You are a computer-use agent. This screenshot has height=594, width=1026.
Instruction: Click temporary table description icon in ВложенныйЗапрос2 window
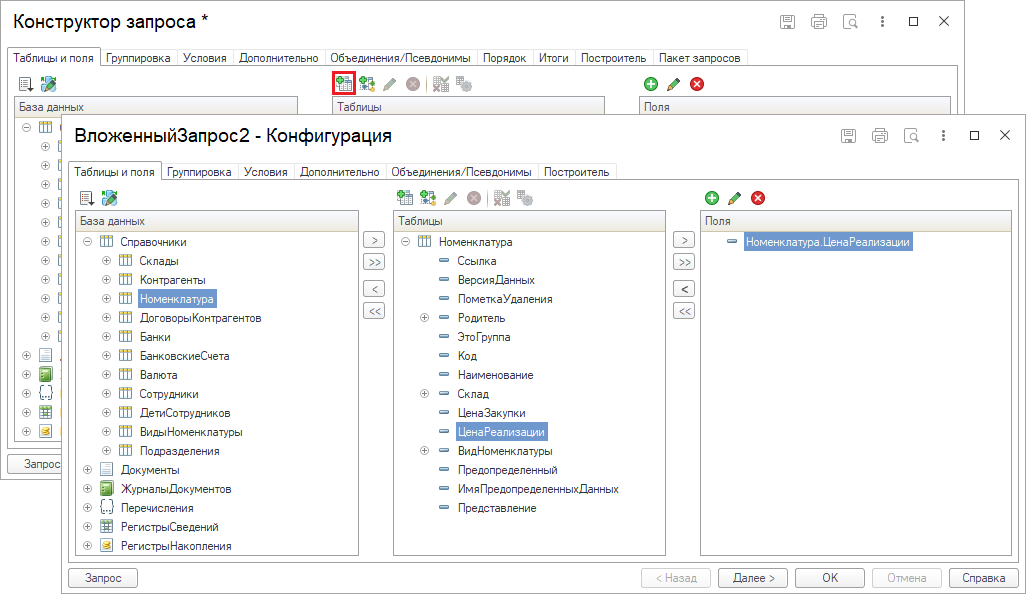[x=428, y=198]
